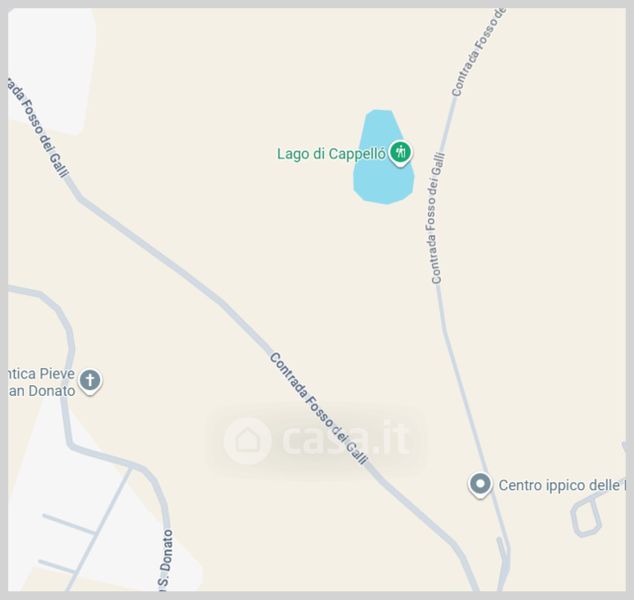Open the Lago di Cappelló text label

331,154
